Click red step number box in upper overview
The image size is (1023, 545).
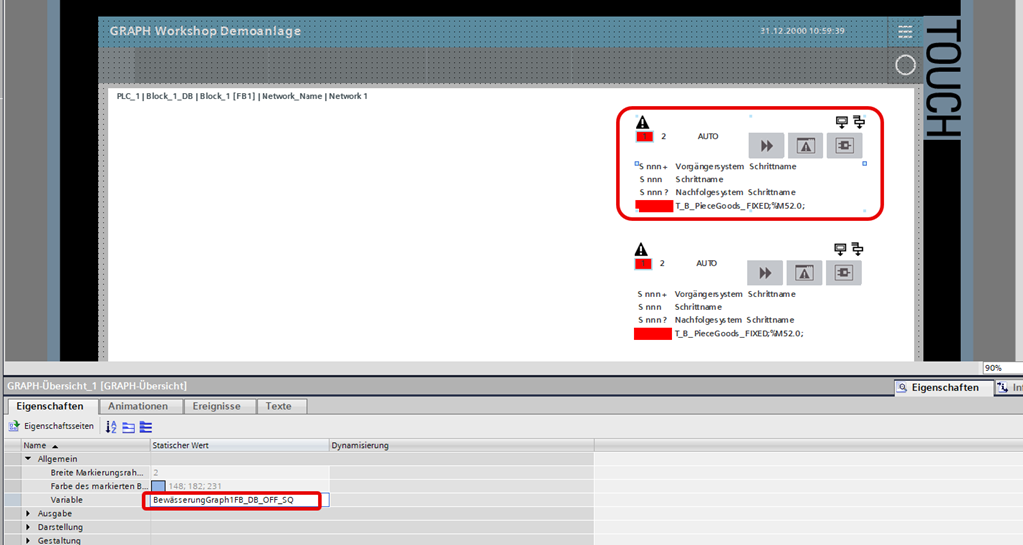(x=644, y=136)
